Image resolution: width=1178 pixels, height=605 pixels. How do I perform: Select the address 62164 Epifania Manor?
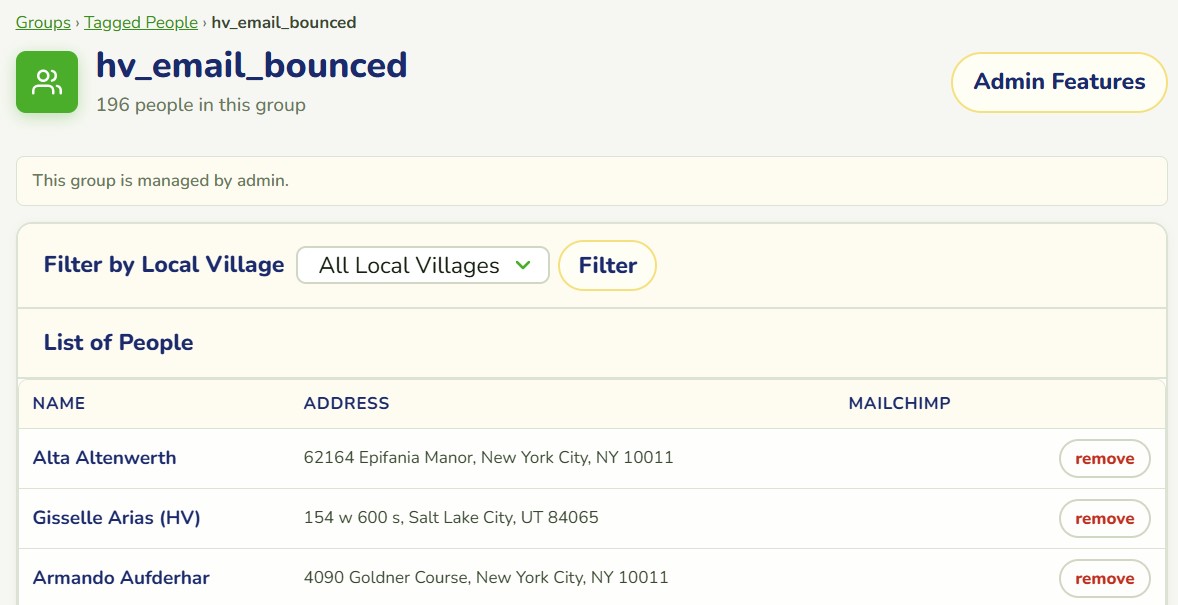tap(488, 458)
